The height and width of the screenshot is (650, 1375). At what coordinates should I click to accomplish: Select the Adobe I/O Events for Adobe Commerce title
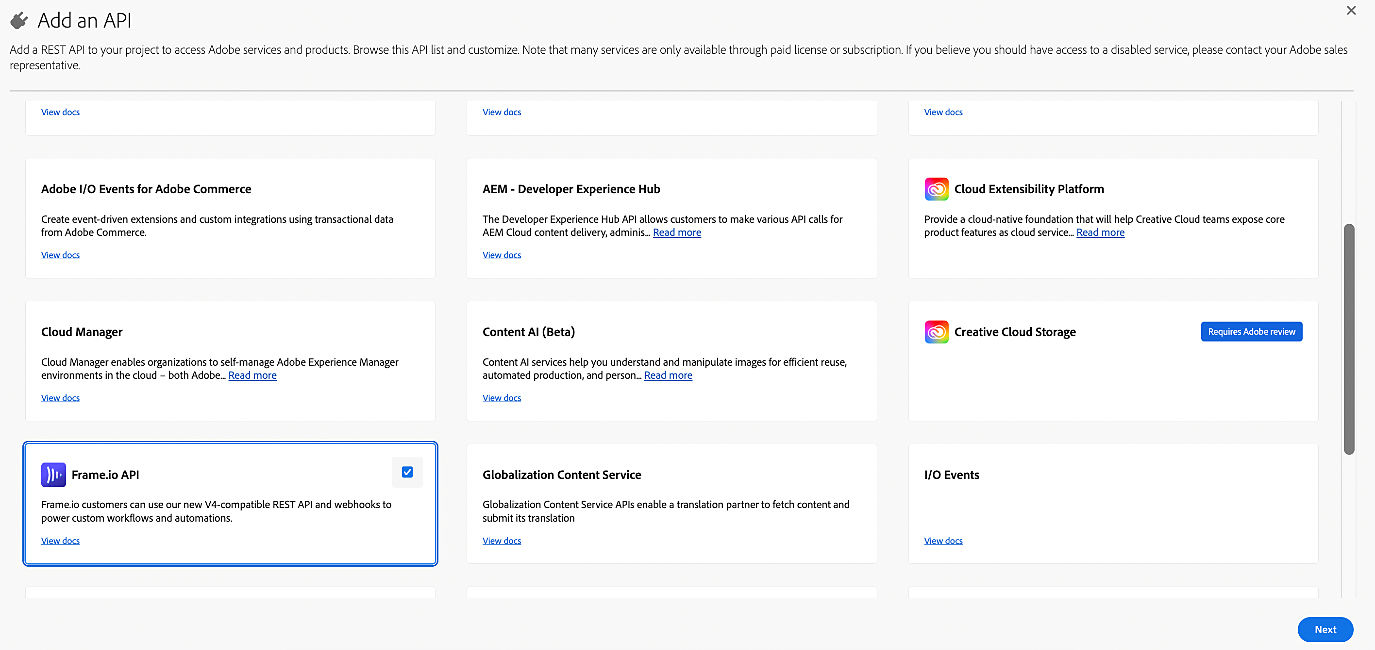[146, 189]
